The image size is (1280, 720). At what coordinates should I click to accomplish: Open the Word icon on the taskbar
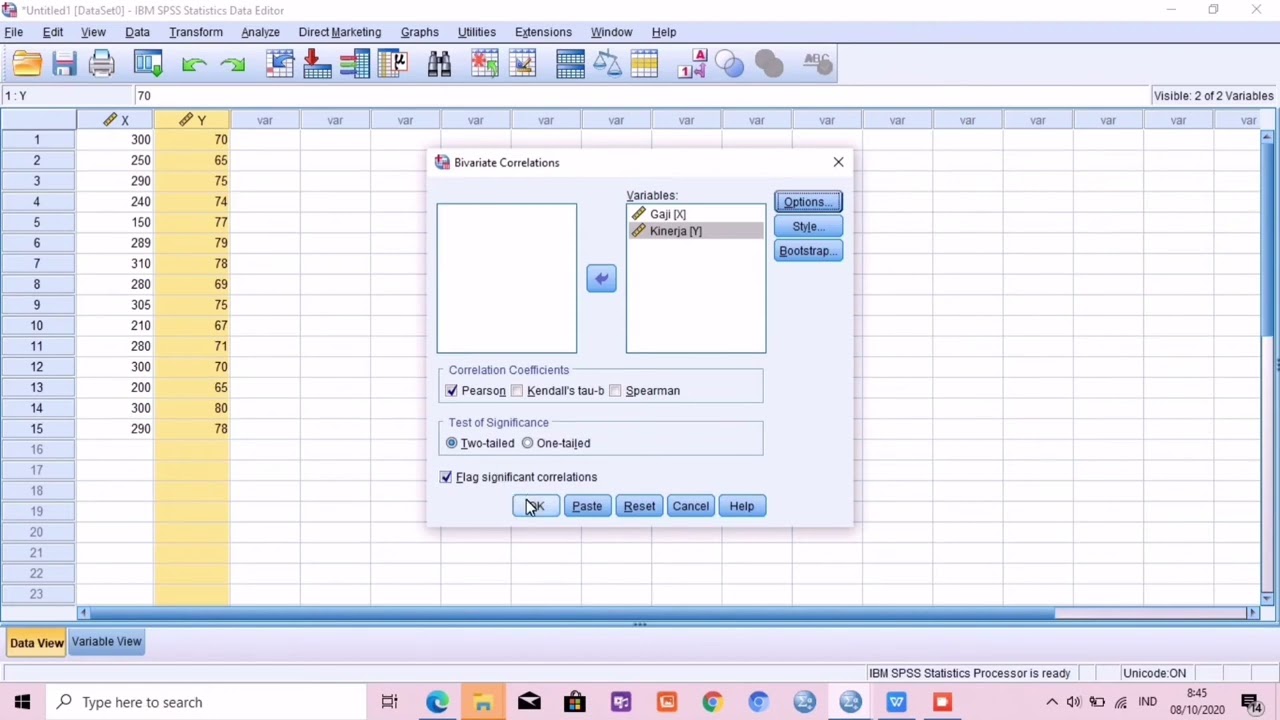pos(896,702)
